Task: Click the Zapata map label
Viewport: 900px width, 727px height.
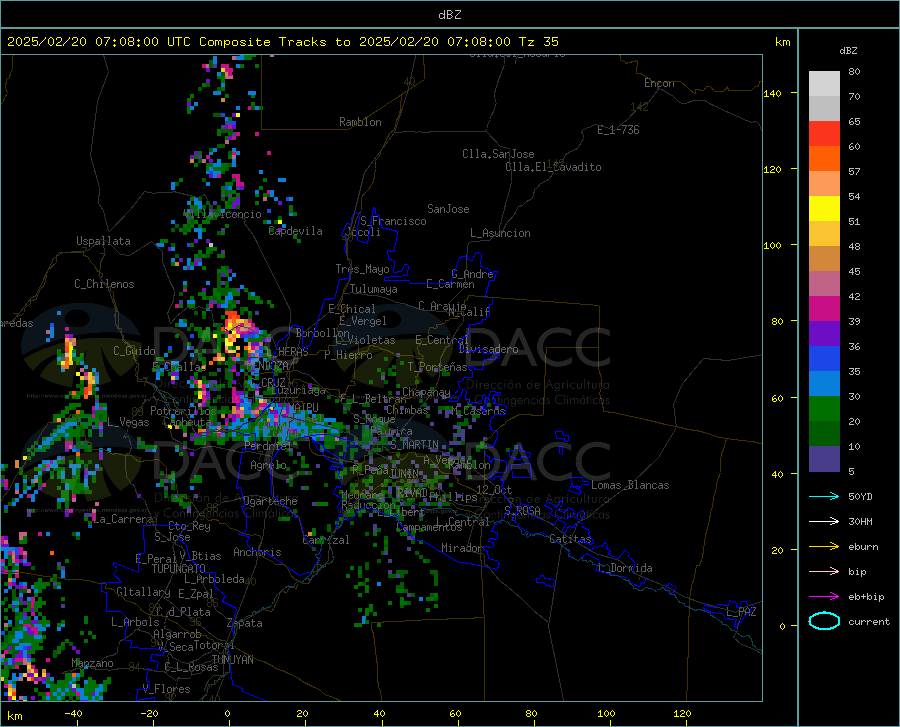Action: (x=245, y=623)
